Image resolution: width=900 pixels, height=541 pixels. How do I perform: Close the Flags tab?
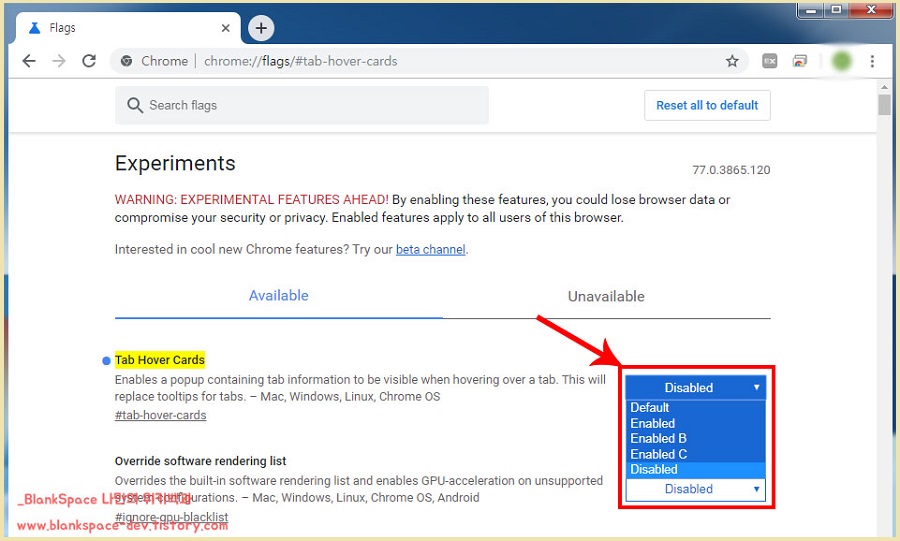[x=226, y=28]
